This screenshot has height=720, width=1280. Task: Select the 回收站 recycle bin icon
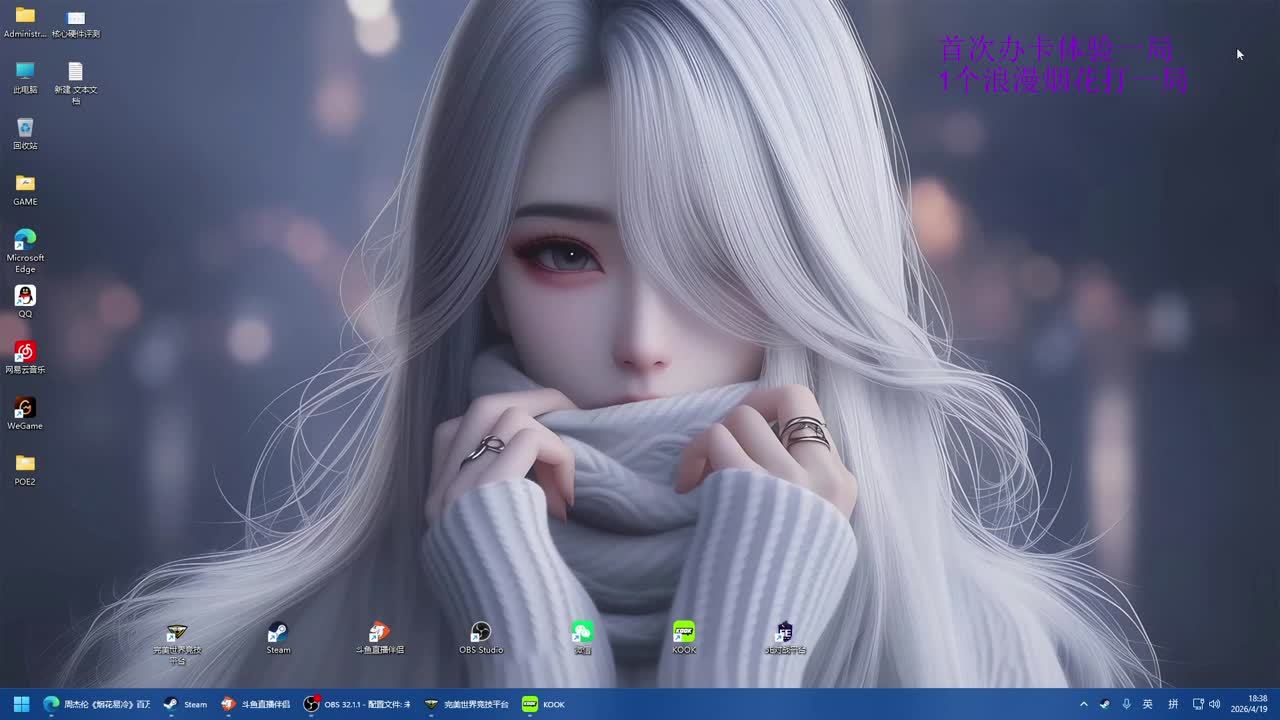[x=25, y=129]
